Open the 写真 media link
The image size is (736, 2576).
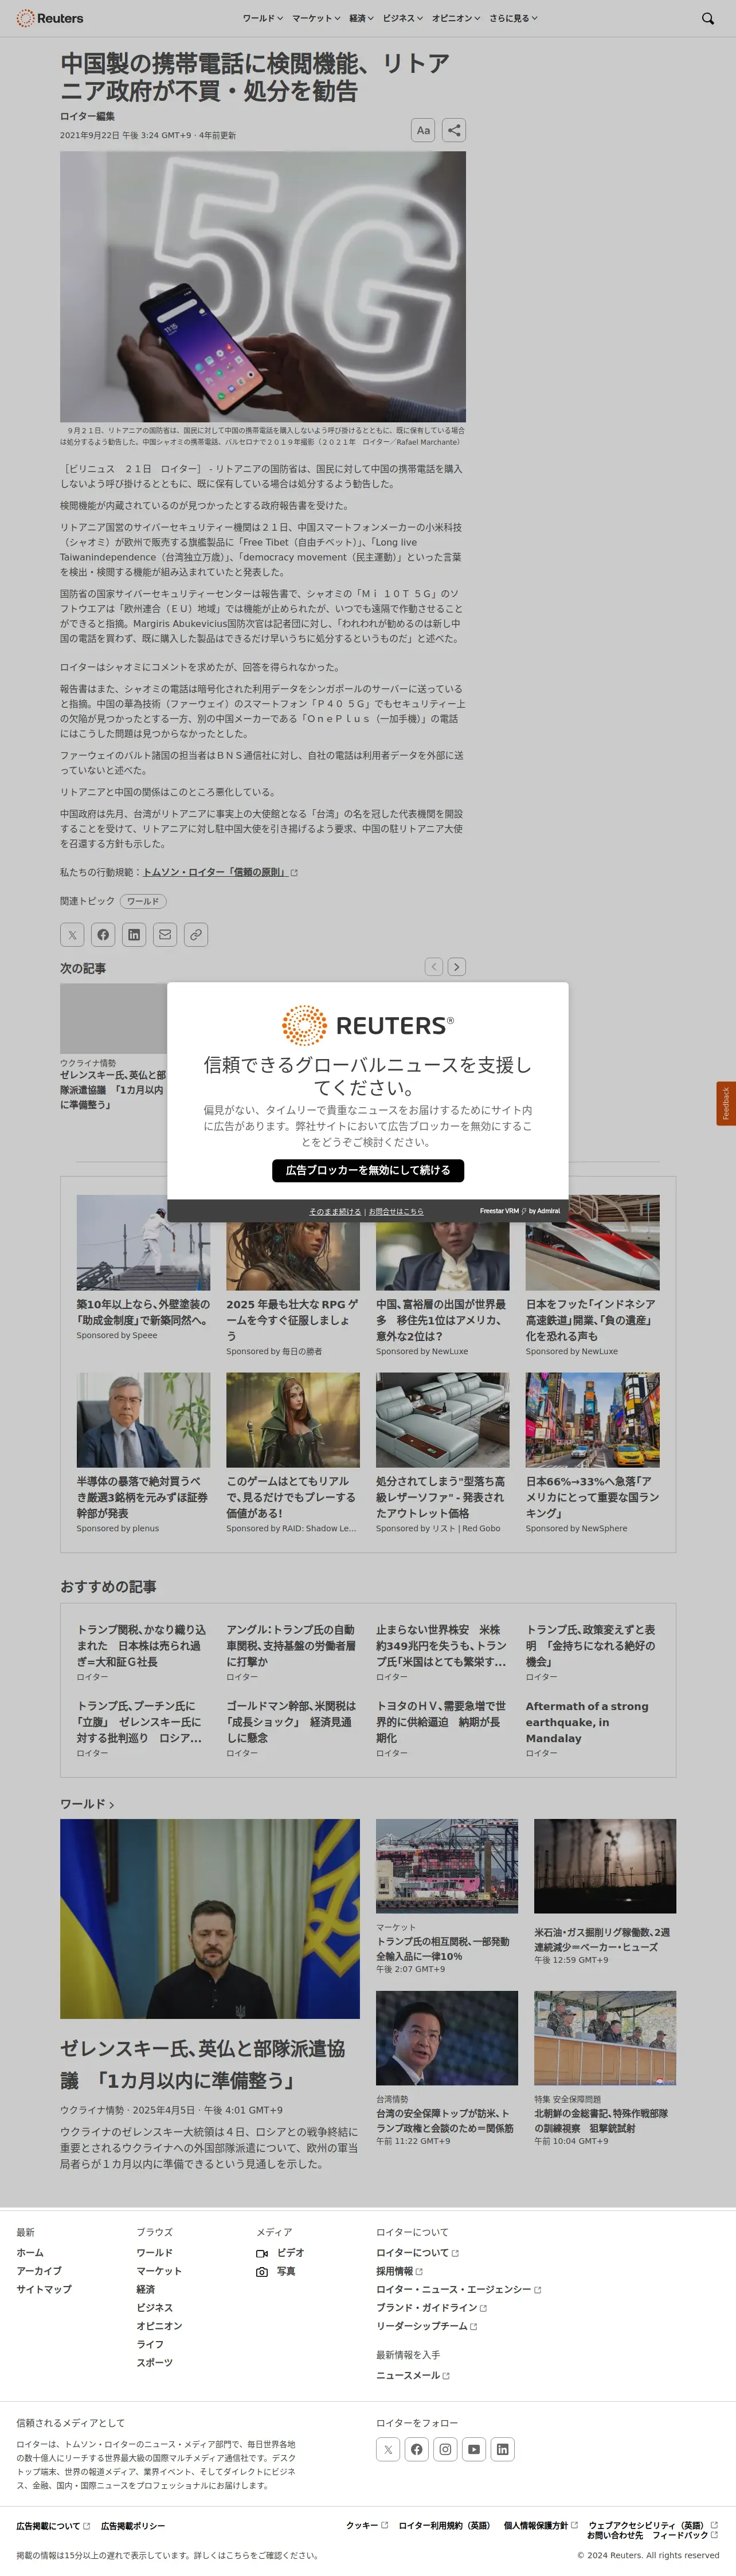(276, 2271)
